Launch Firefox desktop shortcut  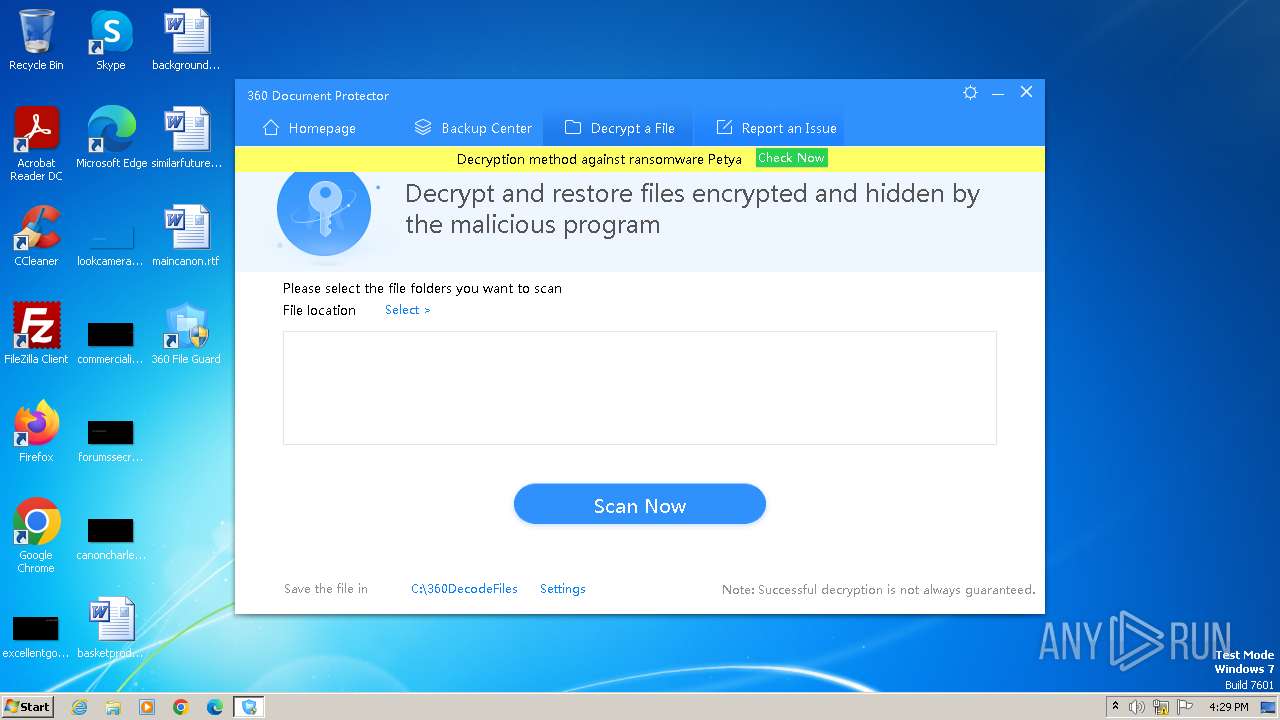click(36, 433)
